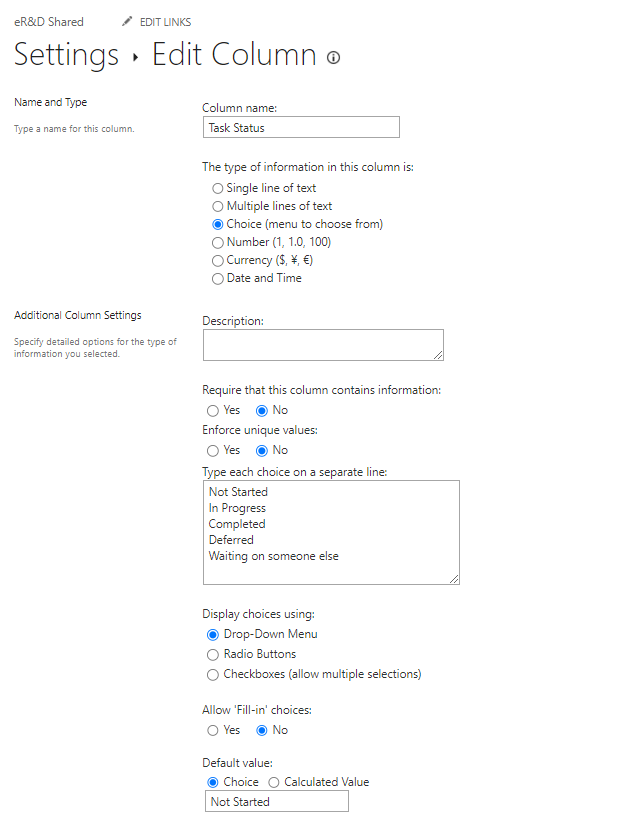The height and width of the screenshot is (819, 626).
Task: Set Require information to Yes
Action: click(x=213, y=410)
